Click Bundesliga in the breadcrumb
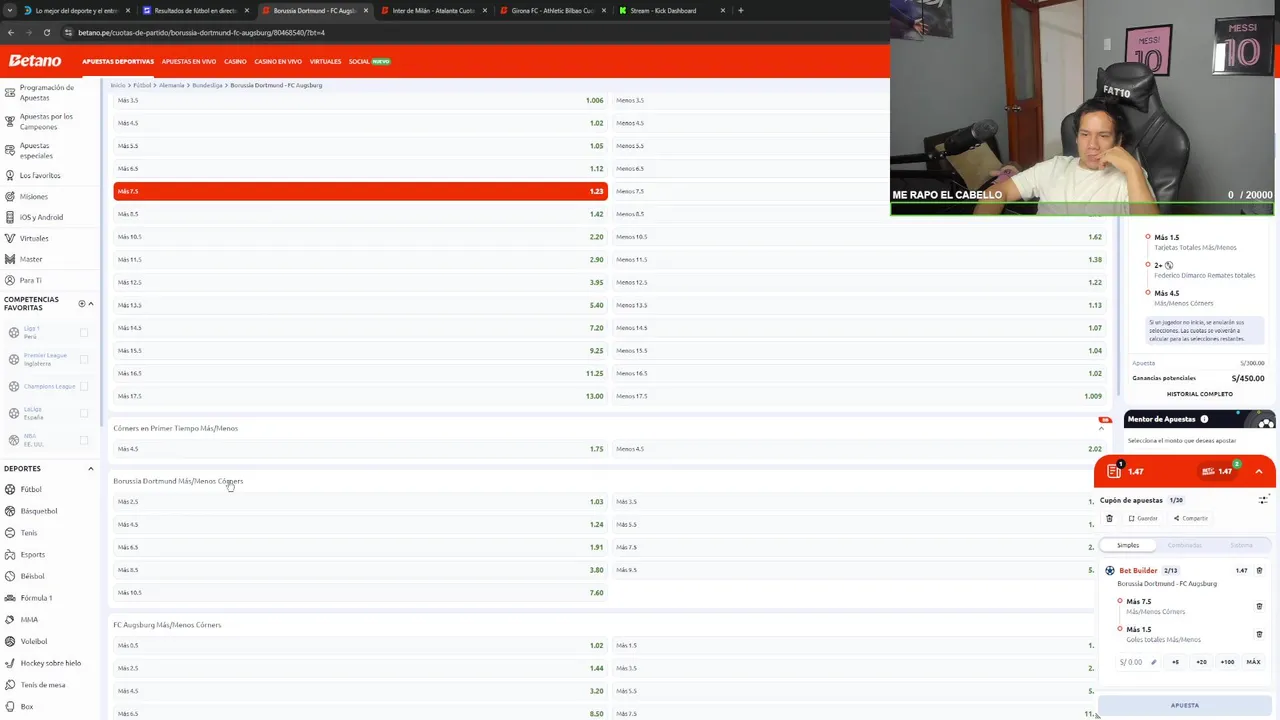The width and height of the screenshot is (1280, 720). [x=207, y=85]
